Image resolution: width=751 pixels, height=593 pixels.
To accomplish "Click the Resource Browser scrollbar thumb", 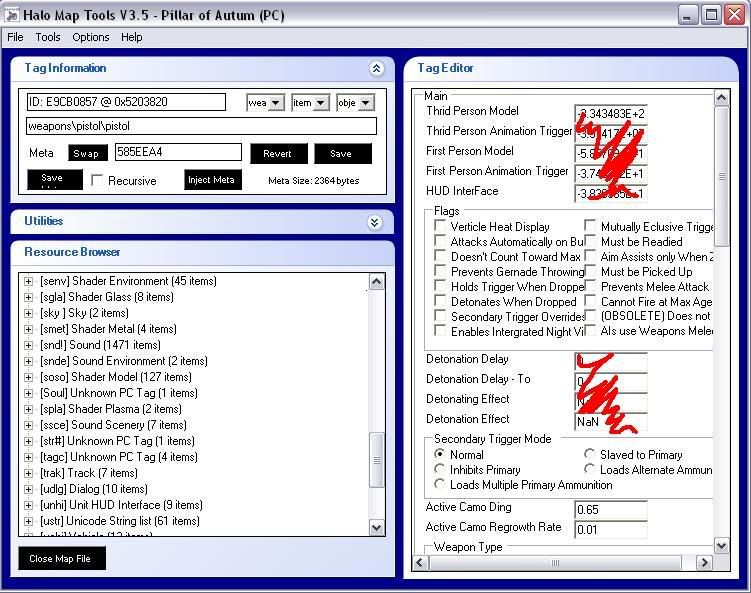I will 377,460.
